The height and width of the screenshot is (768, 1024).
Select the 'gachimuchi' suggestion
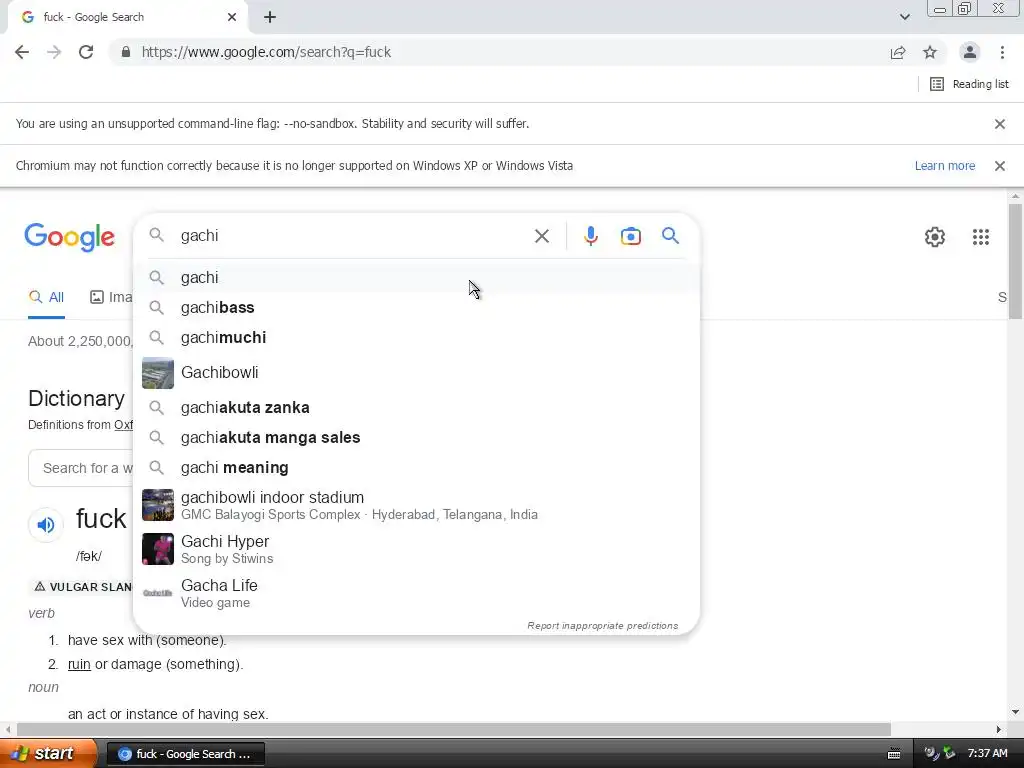[x=417, y=338]
